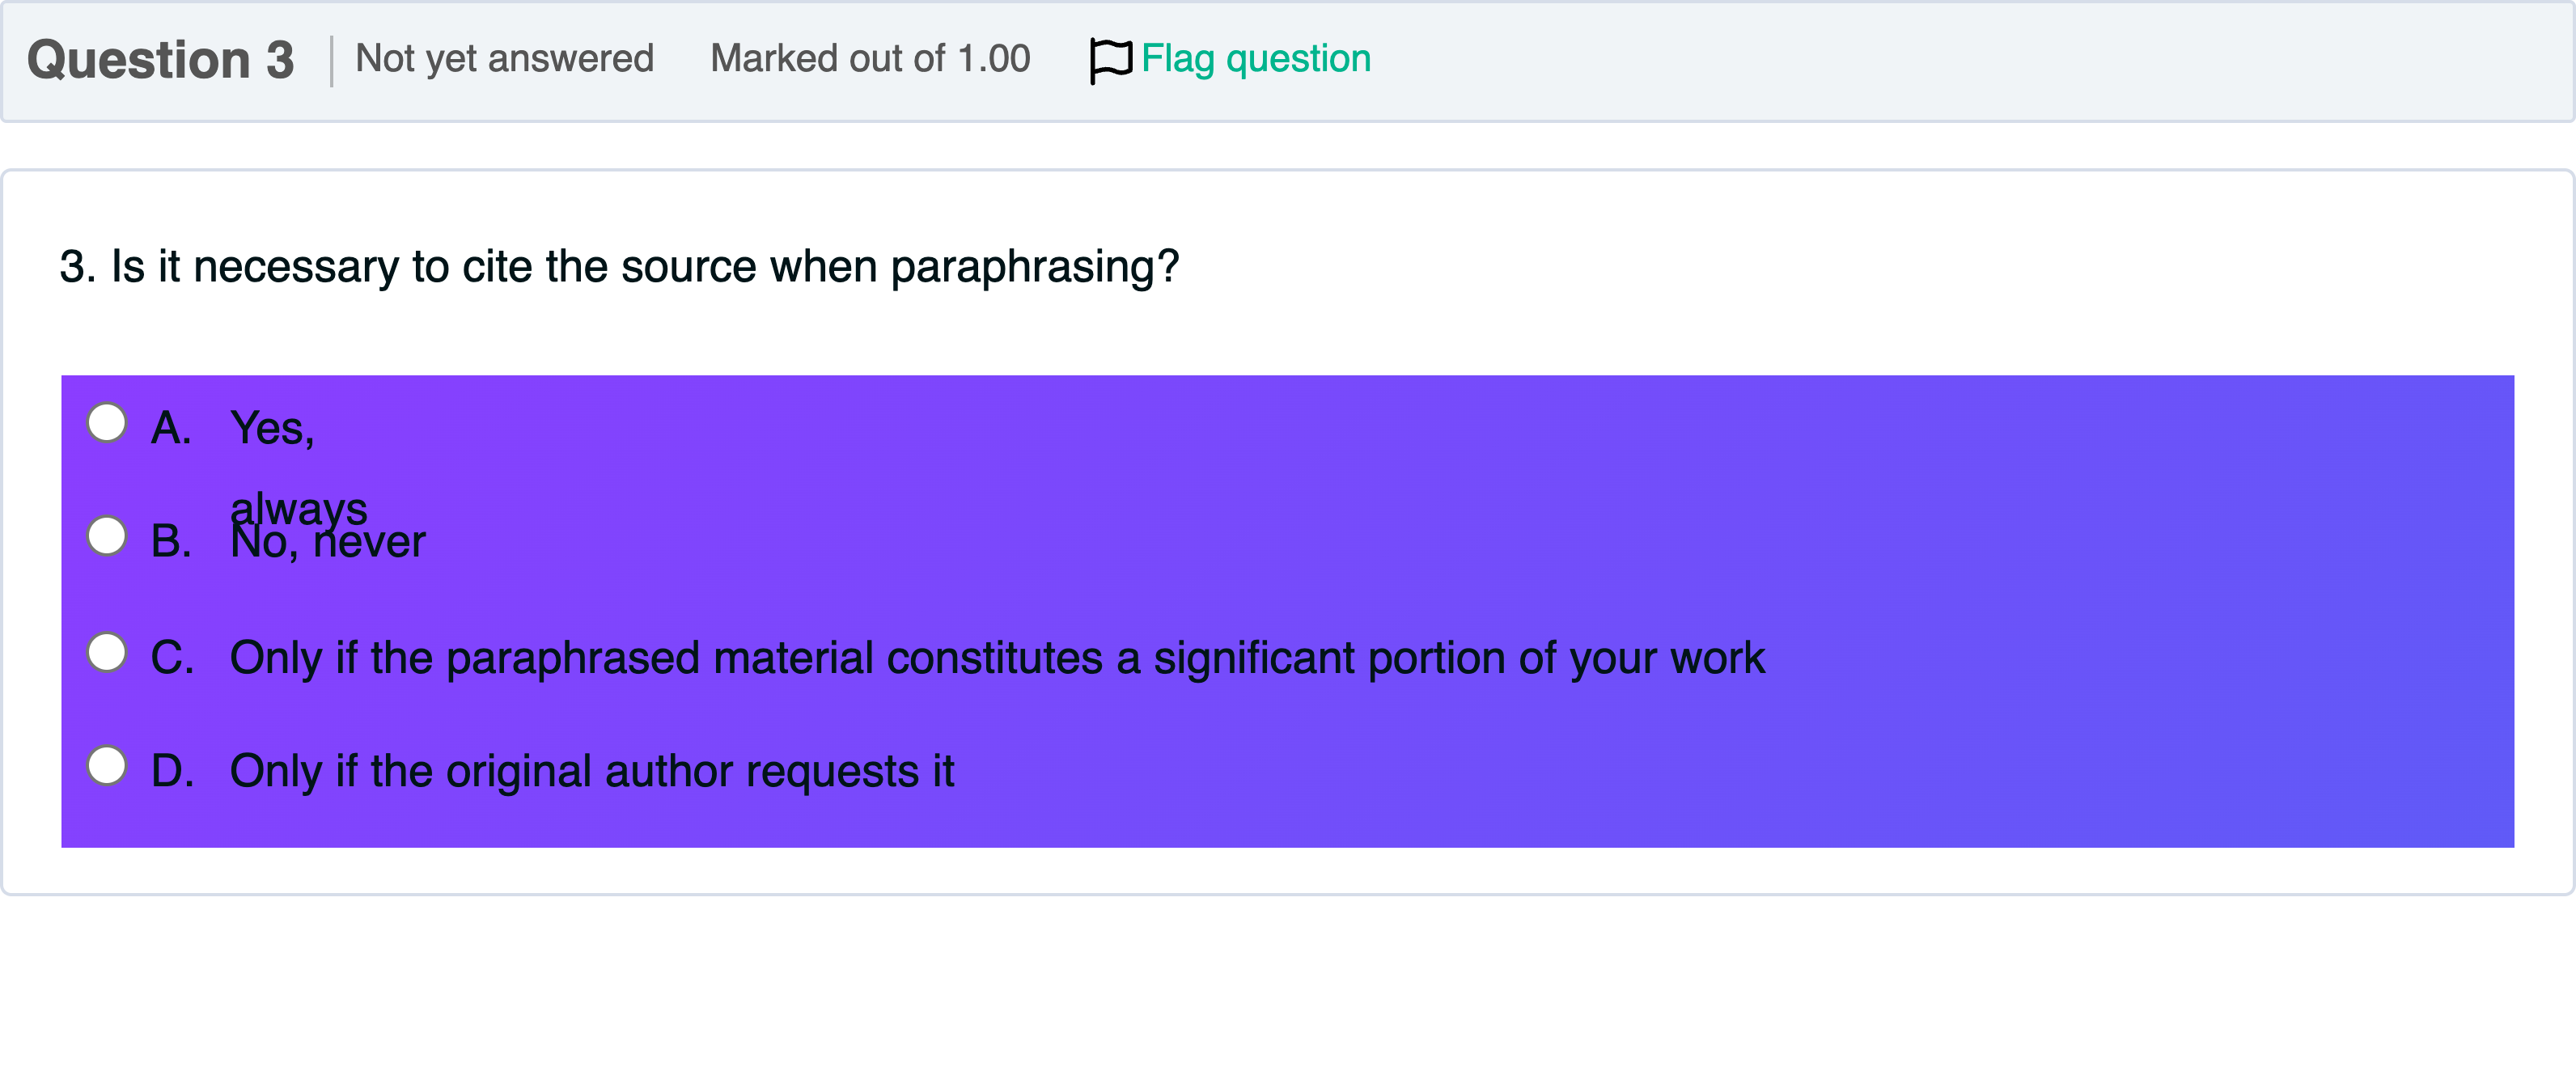2576x1071 pixels.
Task: Click the "Yes," answer text
Action: tap(272, 429)
